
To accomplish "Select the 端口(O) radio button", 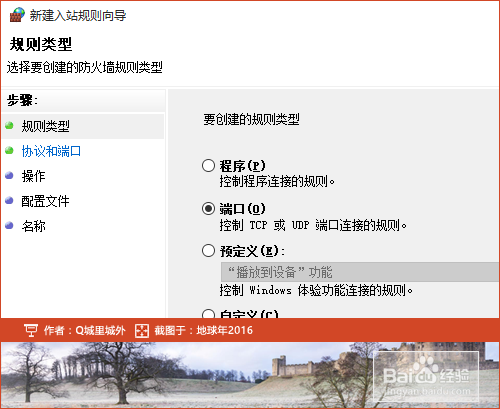I will click(x=208, y=209).
